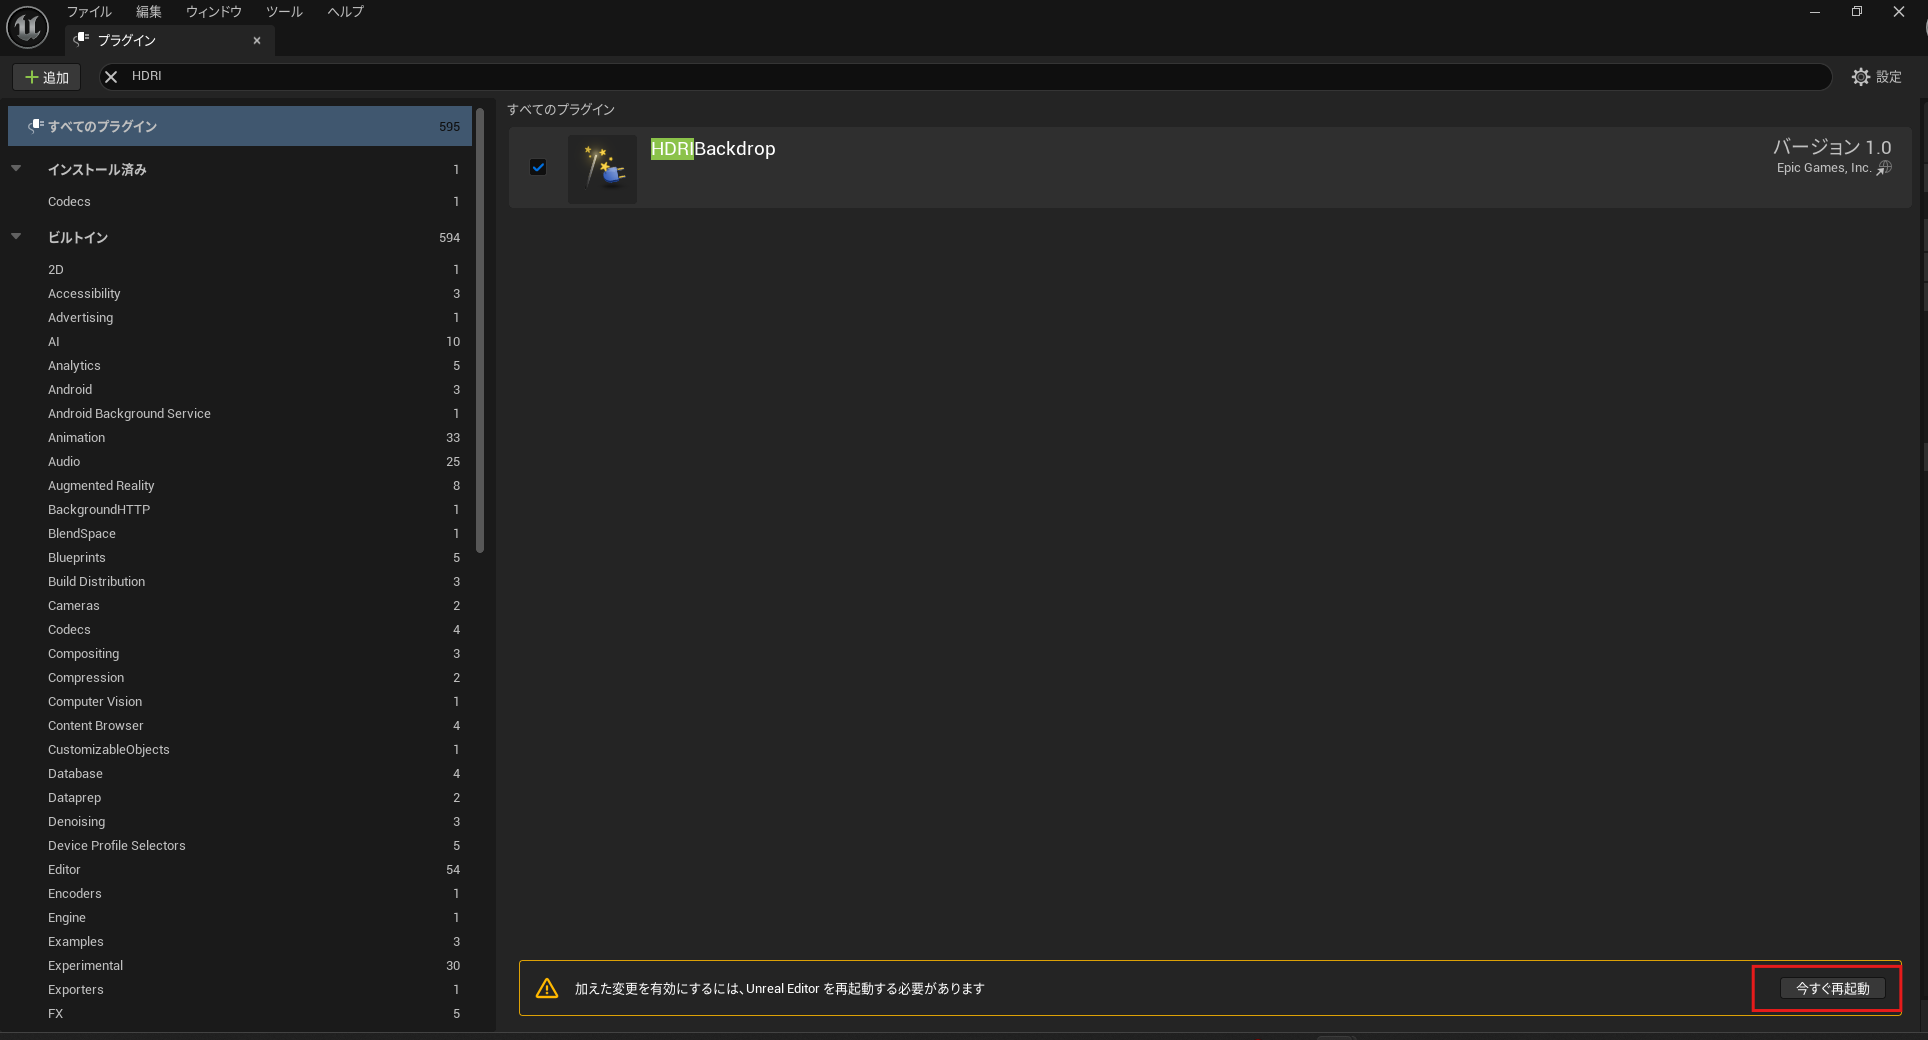The width and height of the screenshot is (1928, 1040).
Task: Collapse the インストール済み category
Action: click(x=16, y=169)
